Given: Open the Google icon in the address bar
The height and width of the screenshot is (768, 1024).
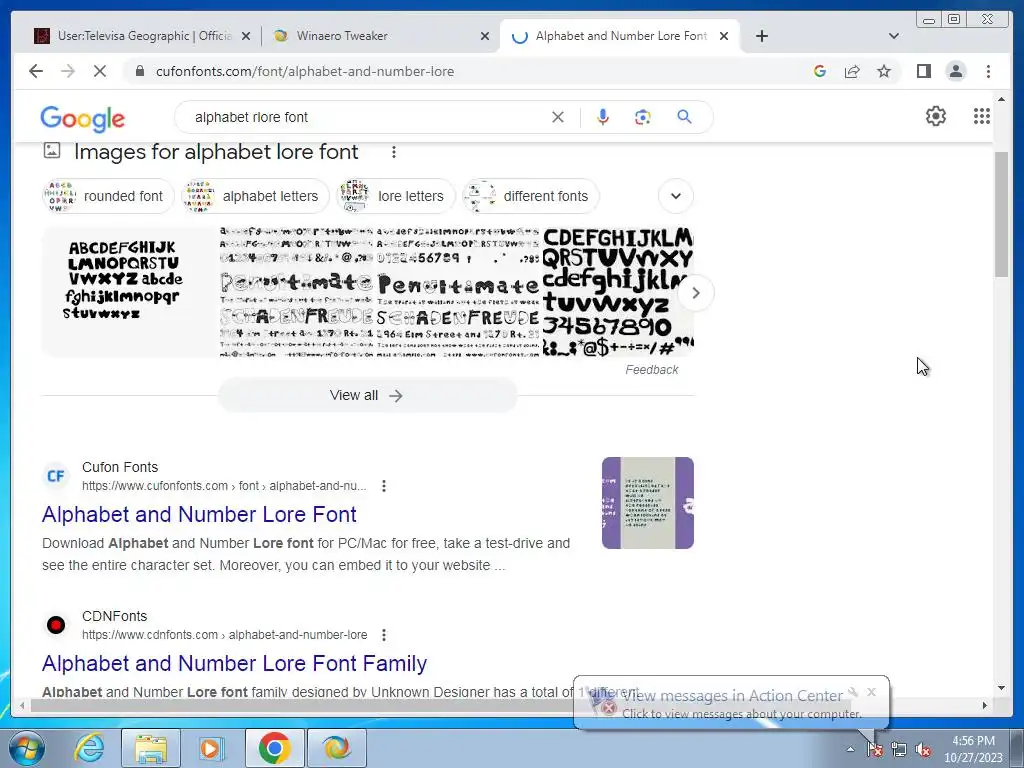Looking at the screenshot, I should pyautogui.click(x=820, y=71).
